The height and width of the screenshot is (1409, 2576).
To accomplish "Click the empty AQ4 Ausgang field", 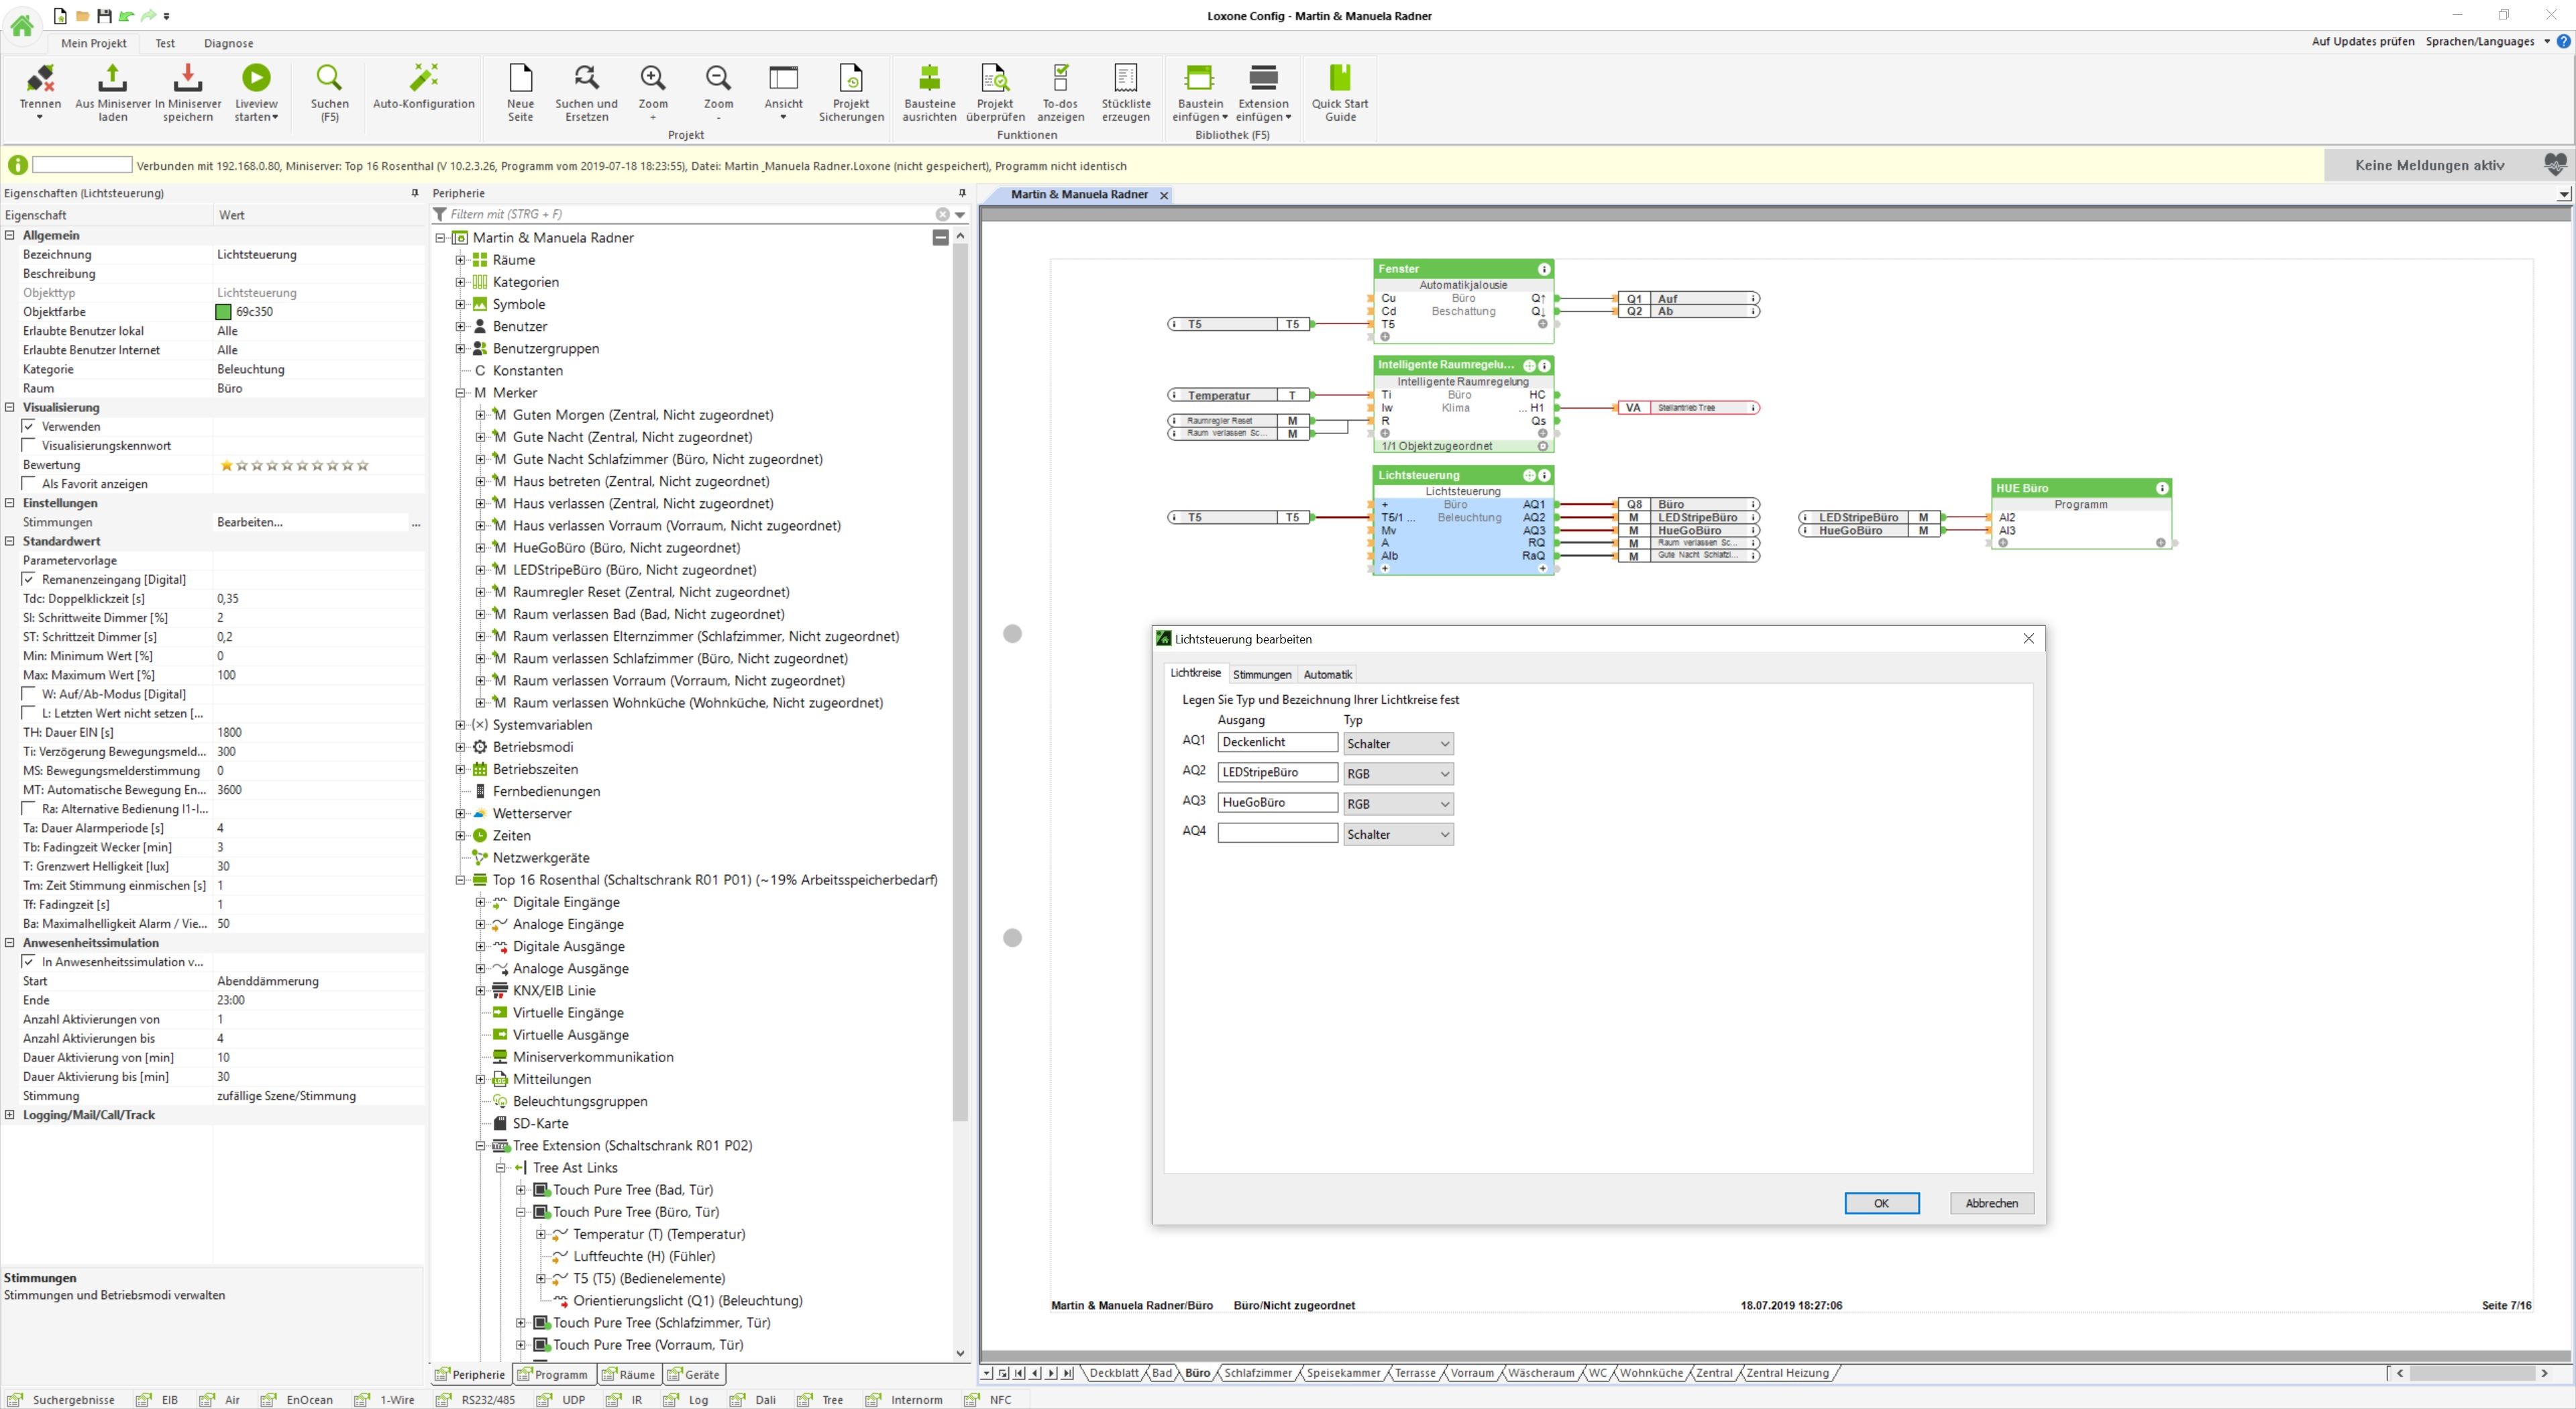I will click(x=1277, y=833).
